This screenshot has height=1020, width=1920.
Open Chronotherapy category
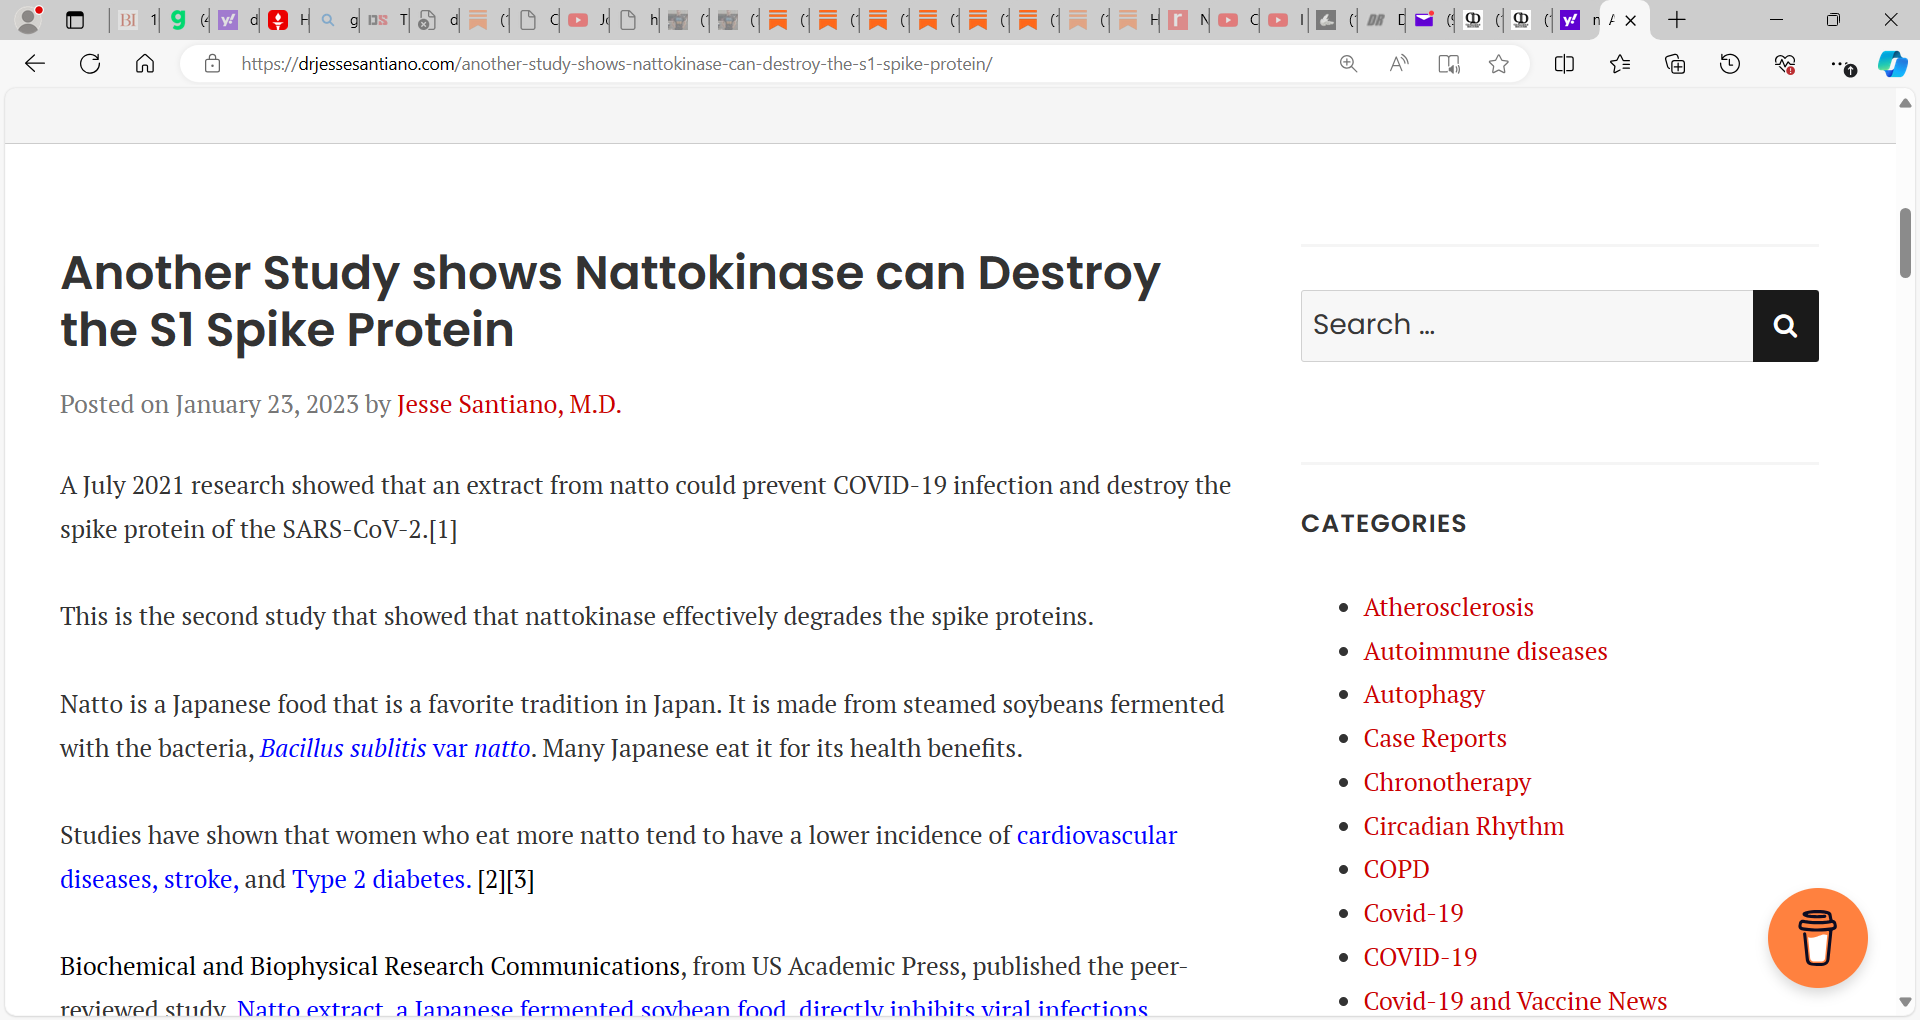(1447, 782)
